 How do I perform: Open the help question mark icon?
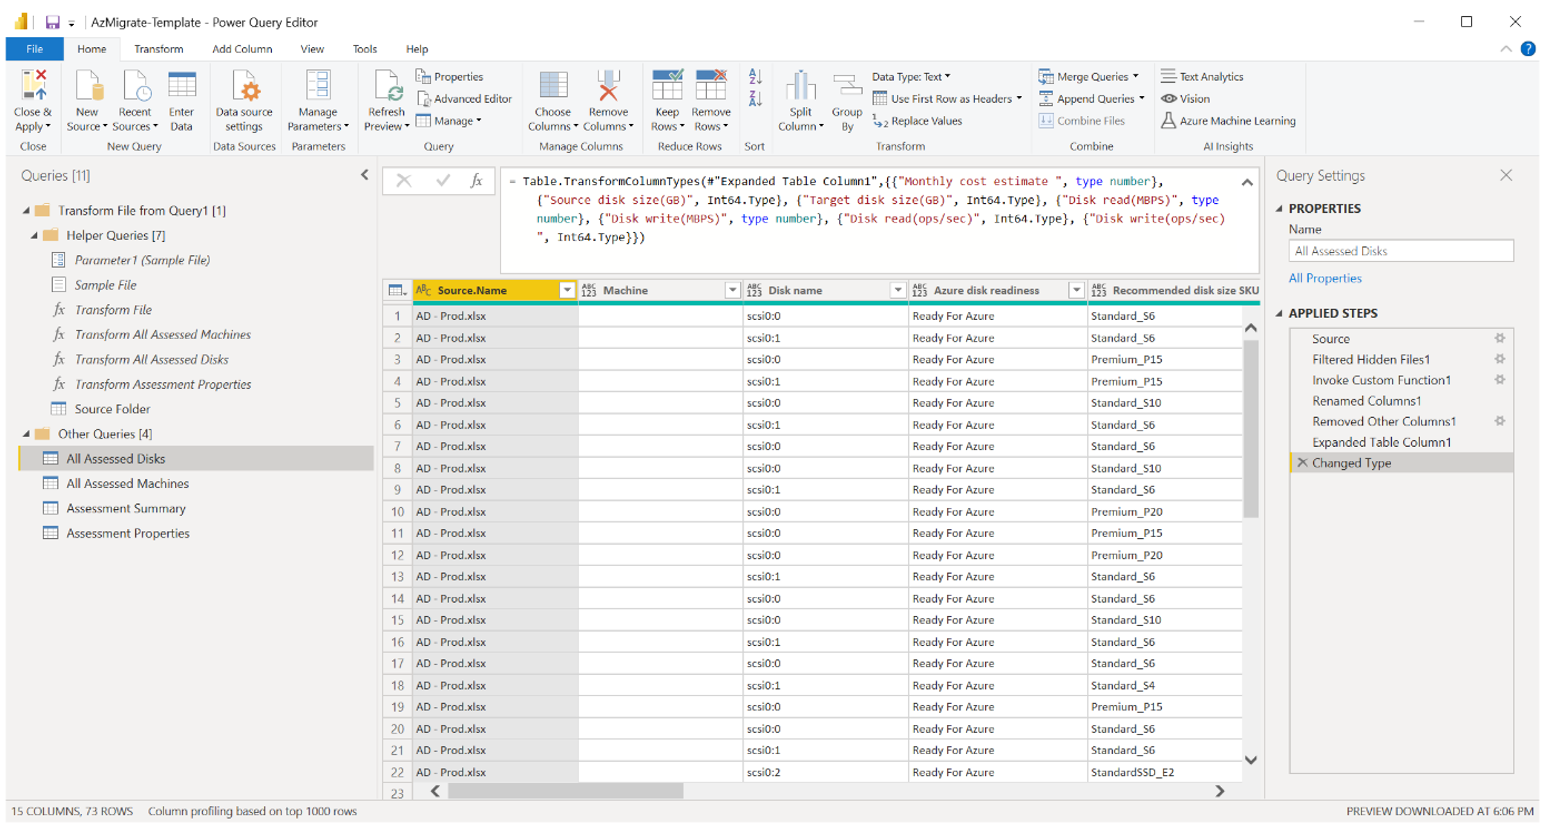(1528, 49)
